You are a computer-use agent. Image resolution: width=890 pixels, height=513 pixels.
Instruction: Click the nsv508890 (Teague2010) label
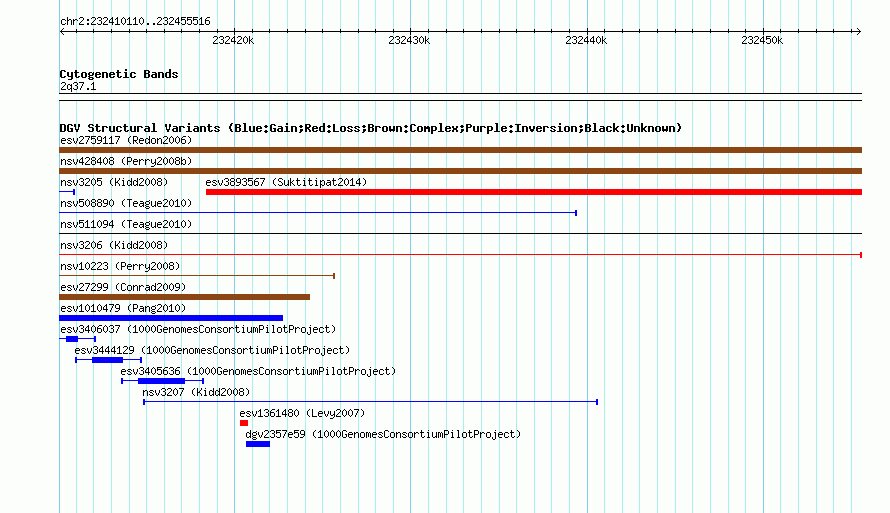point(126,203)
